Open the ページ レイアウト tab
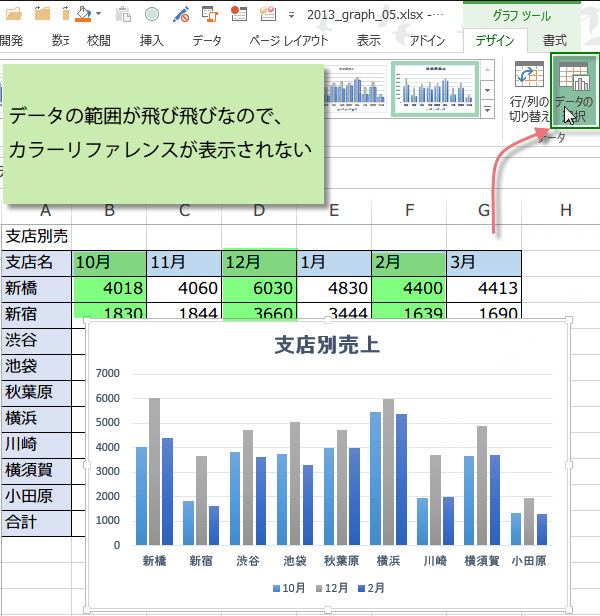Image resolution: width=600 pixels, height=616 pixels. pyautogui.click(x=289, y=40)
